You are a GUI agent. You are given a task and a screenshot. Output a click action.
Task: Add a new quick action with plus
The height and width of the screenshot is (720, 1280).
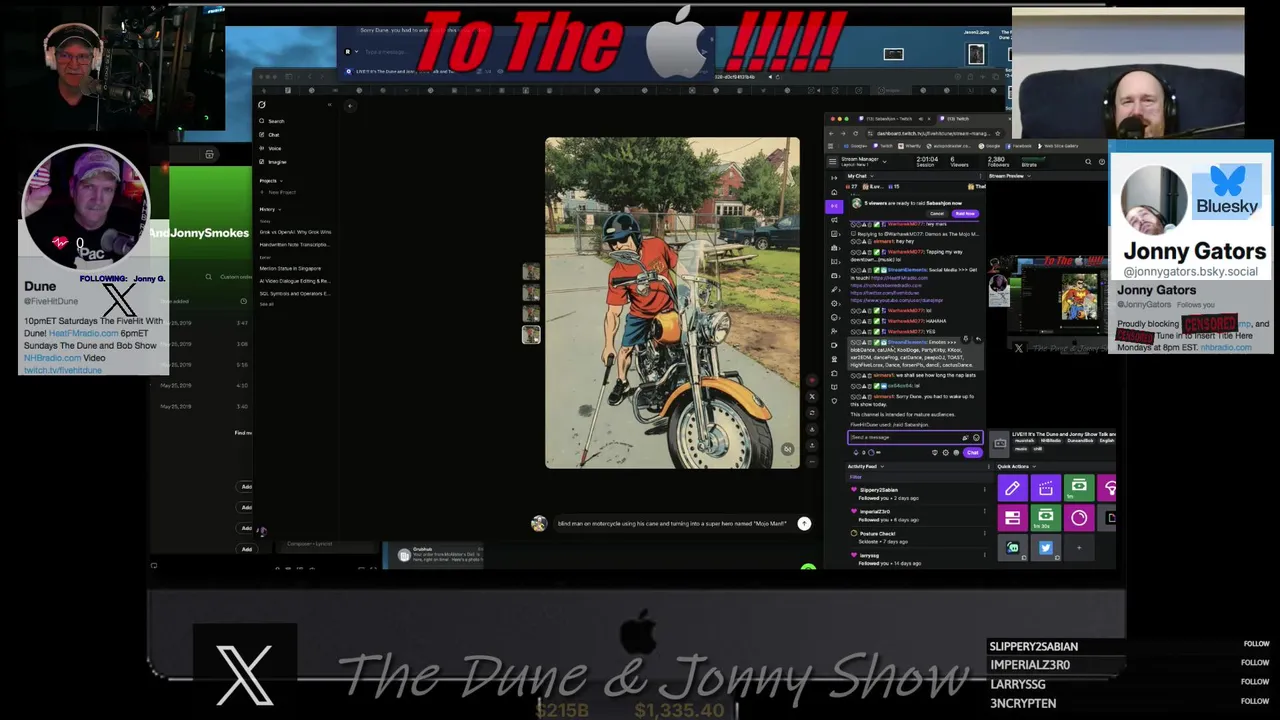[x=1079, y=548]
